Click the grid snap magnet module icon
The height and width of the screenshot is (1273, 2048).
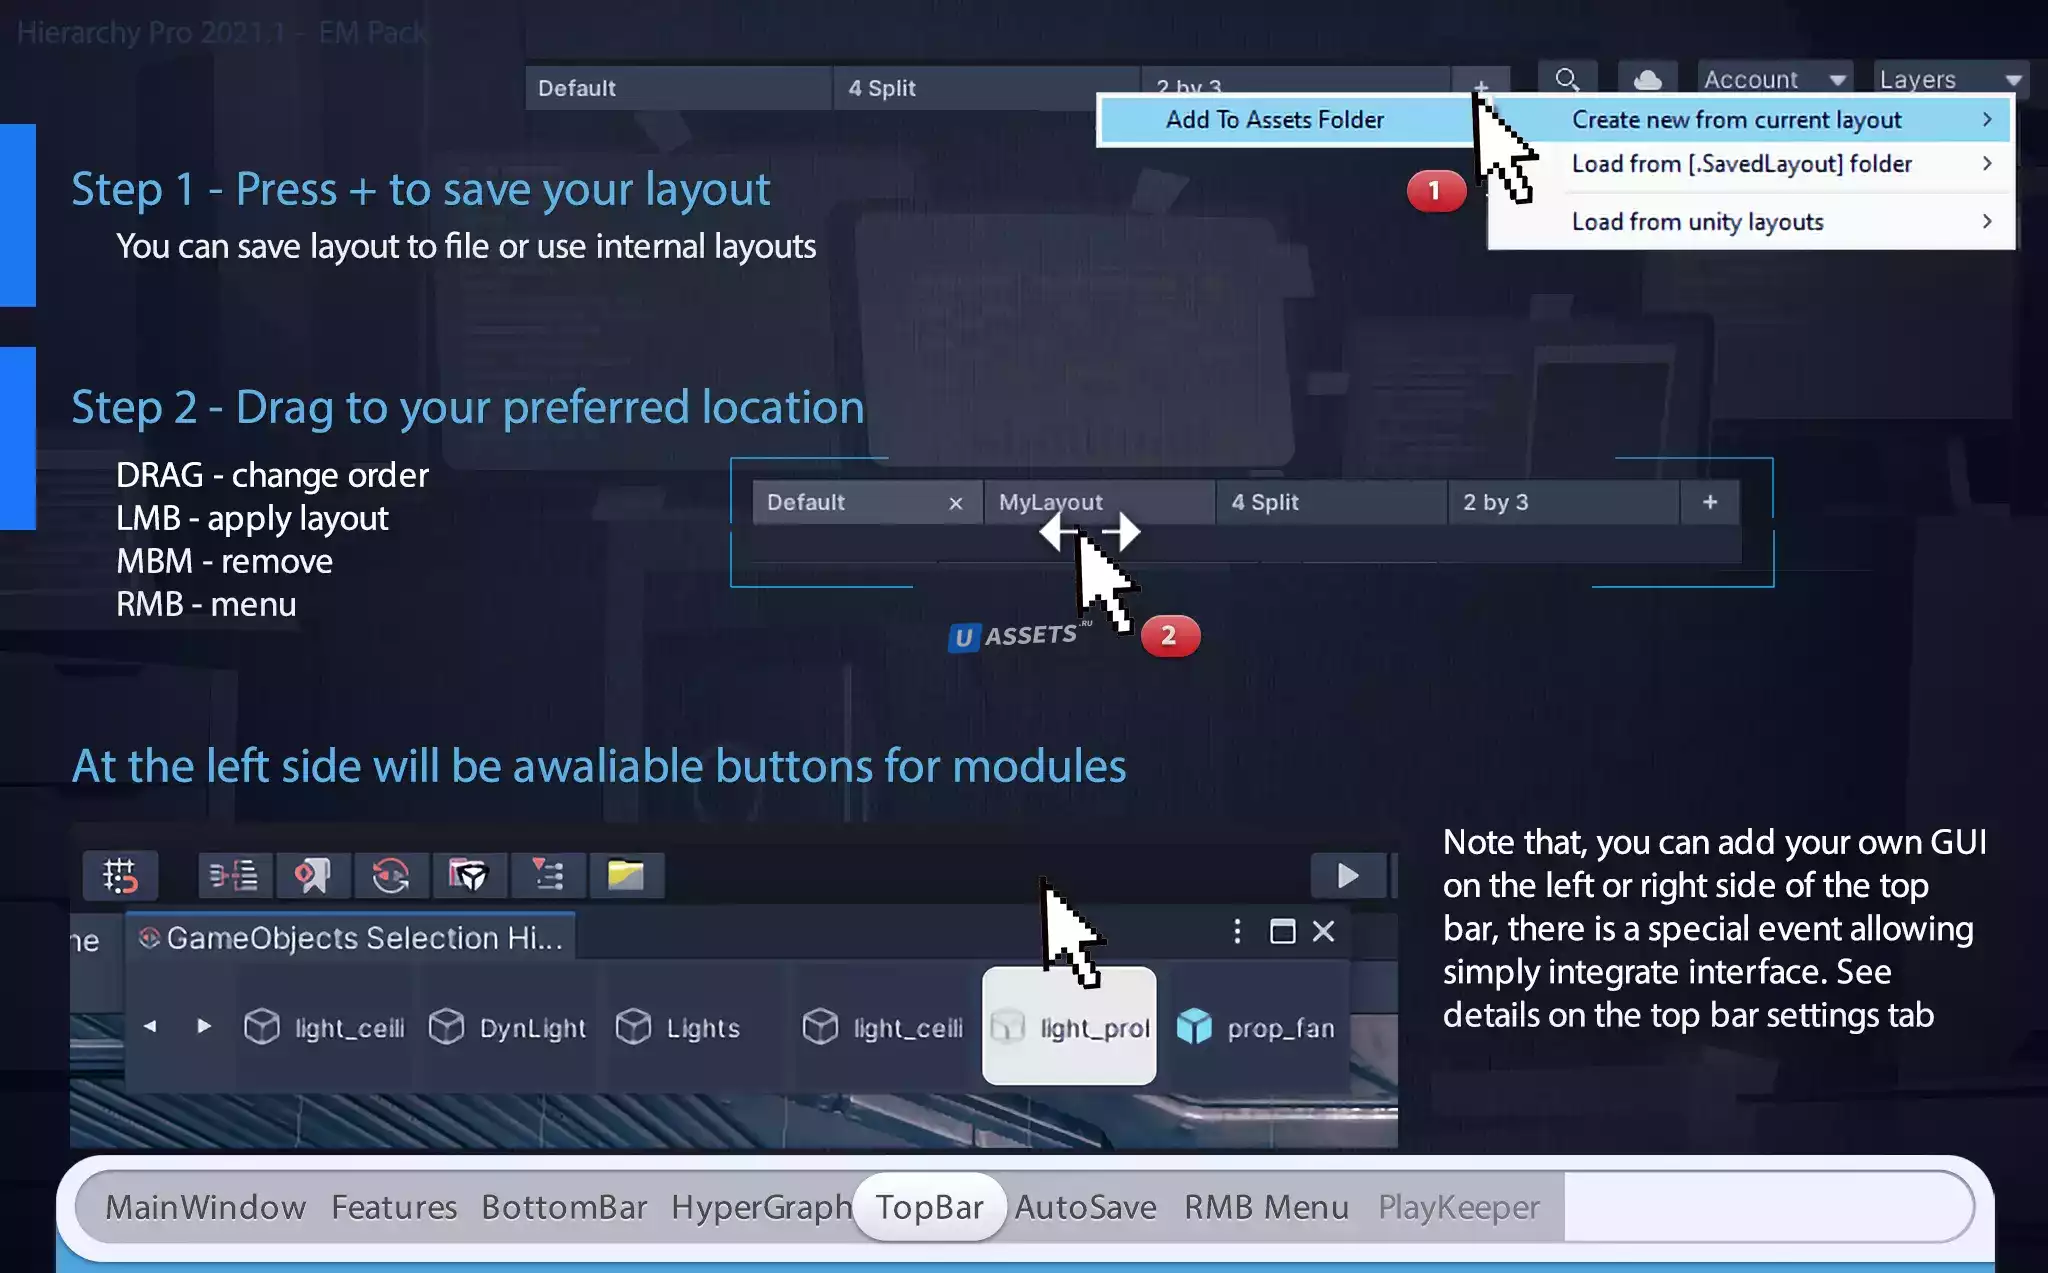pyautogui.click(x=120, y=876)
